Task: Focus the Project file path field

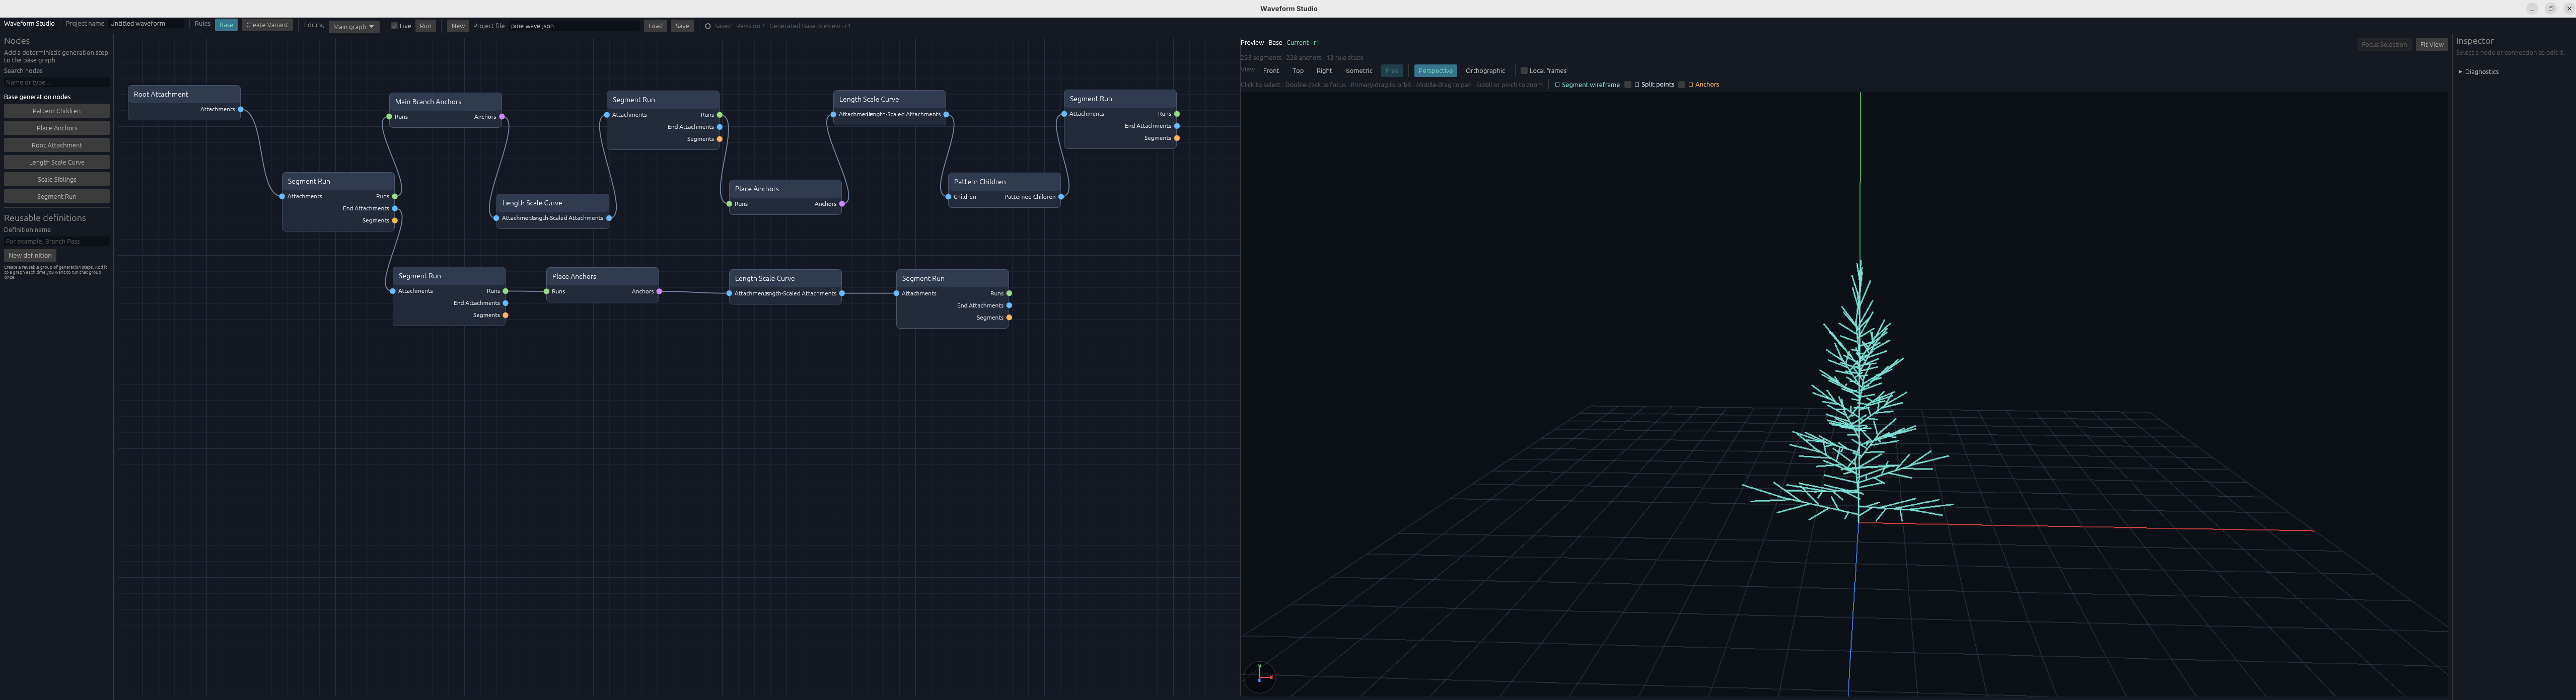Action: pyautogui.click(x=574, y=26)
